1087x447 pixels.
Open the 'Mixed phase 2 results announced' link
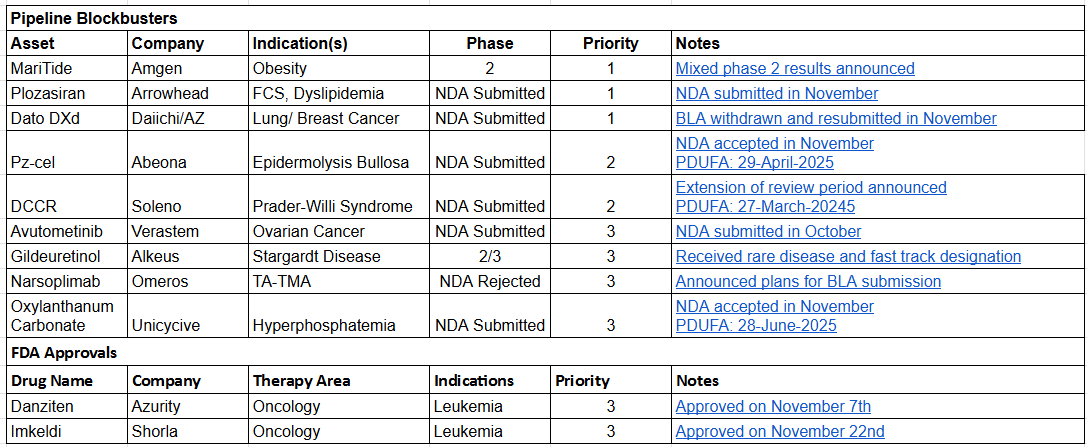795,69
